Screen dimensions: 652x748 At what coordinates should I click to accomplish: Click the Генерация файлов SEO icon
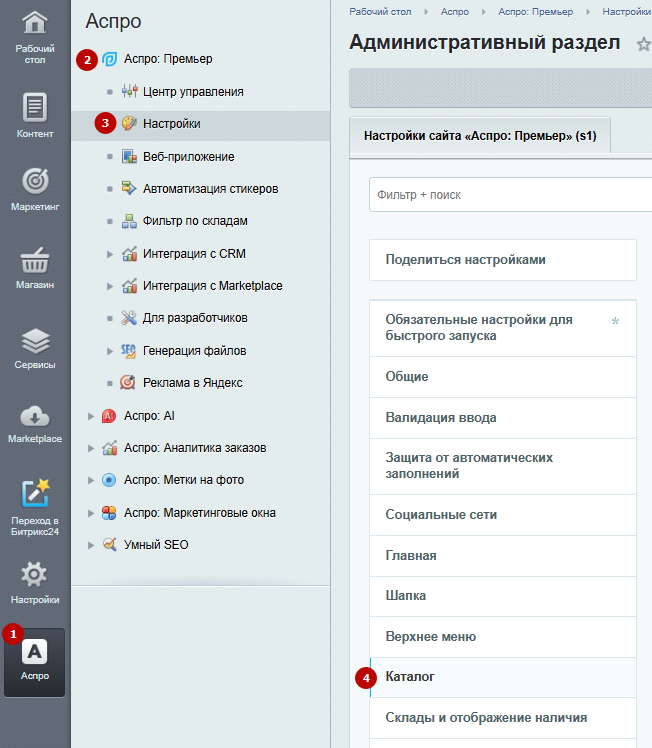[x=128, y=351]
